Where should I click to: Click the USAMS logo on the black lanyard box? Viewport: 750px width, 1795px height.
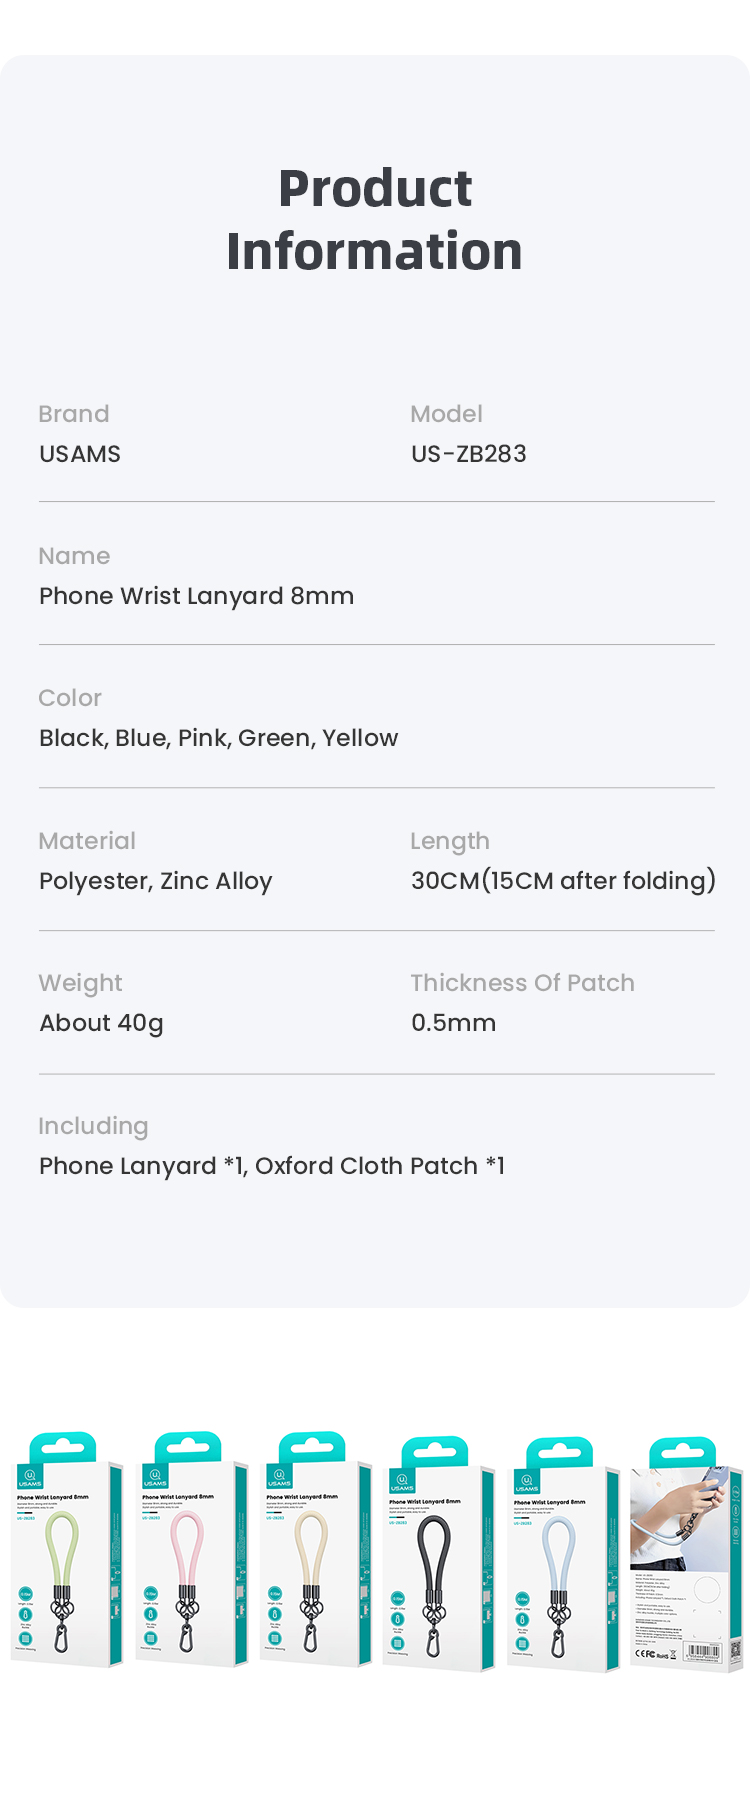[402, 1482]
